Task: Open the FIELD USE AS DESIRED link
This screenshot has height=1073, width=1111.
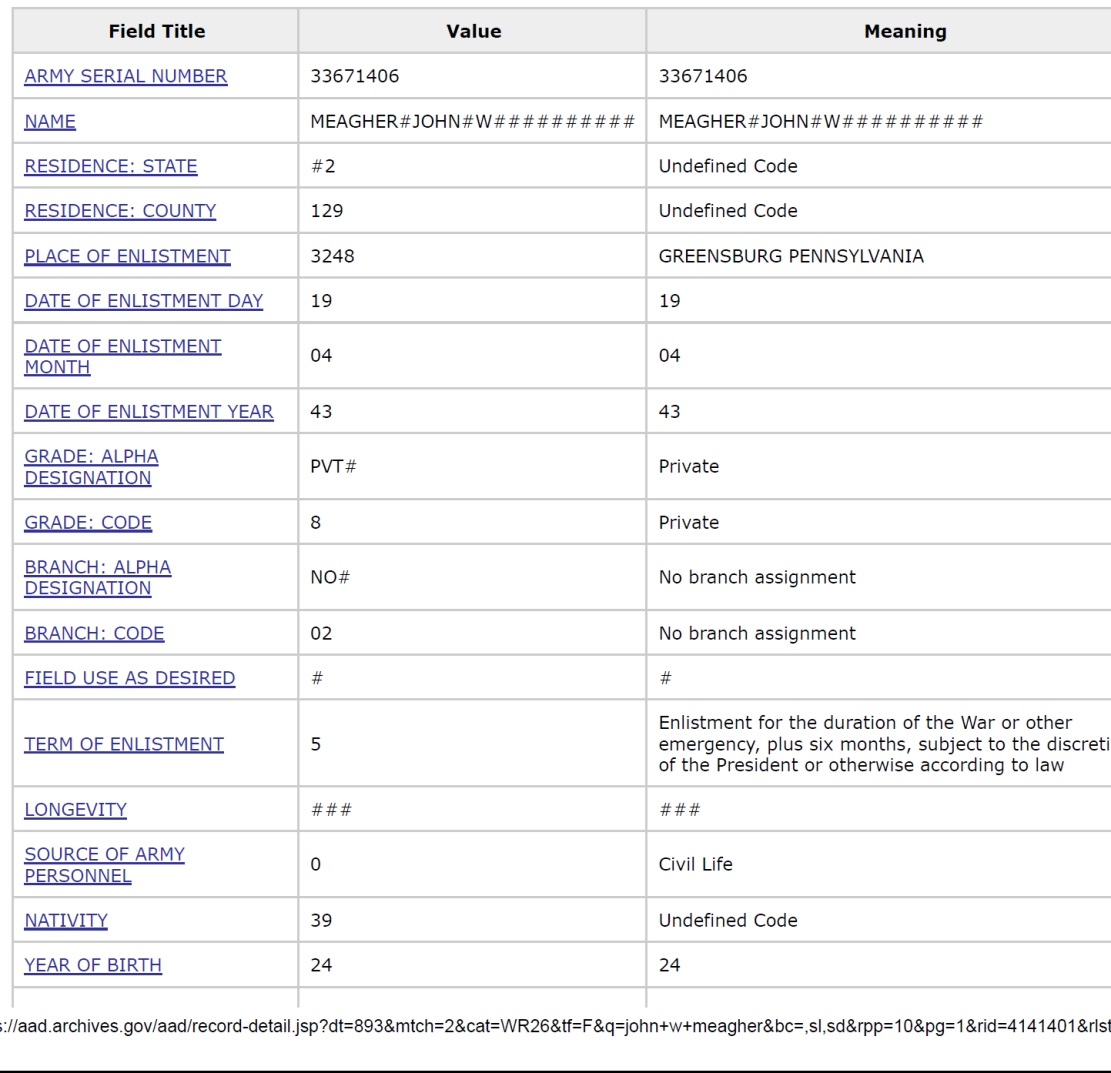Action: (x=130, y=678)
